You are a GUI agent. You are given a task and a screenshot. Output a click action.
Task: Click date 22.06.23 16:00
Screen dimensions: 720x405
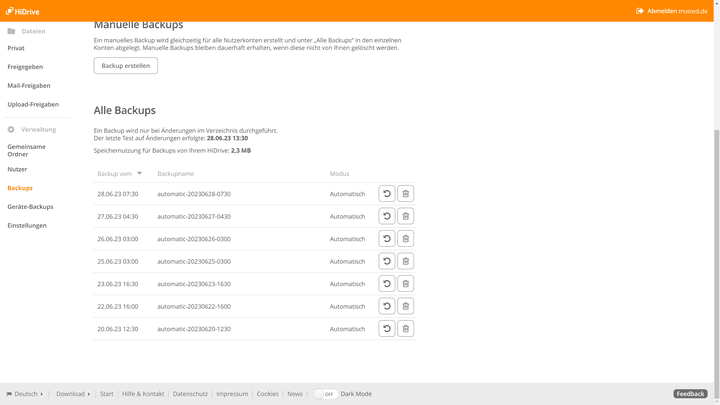point(118,307)
